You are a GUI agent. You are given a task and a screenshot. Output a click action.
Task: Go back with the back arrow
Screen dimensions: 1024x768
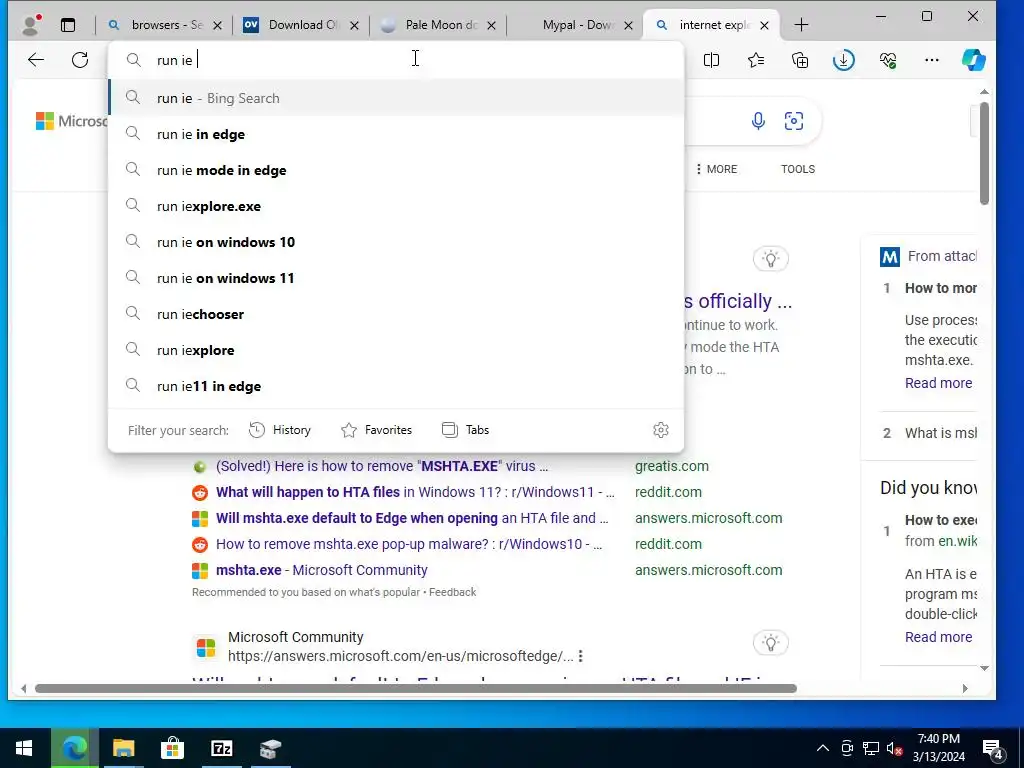coord(36,60)
